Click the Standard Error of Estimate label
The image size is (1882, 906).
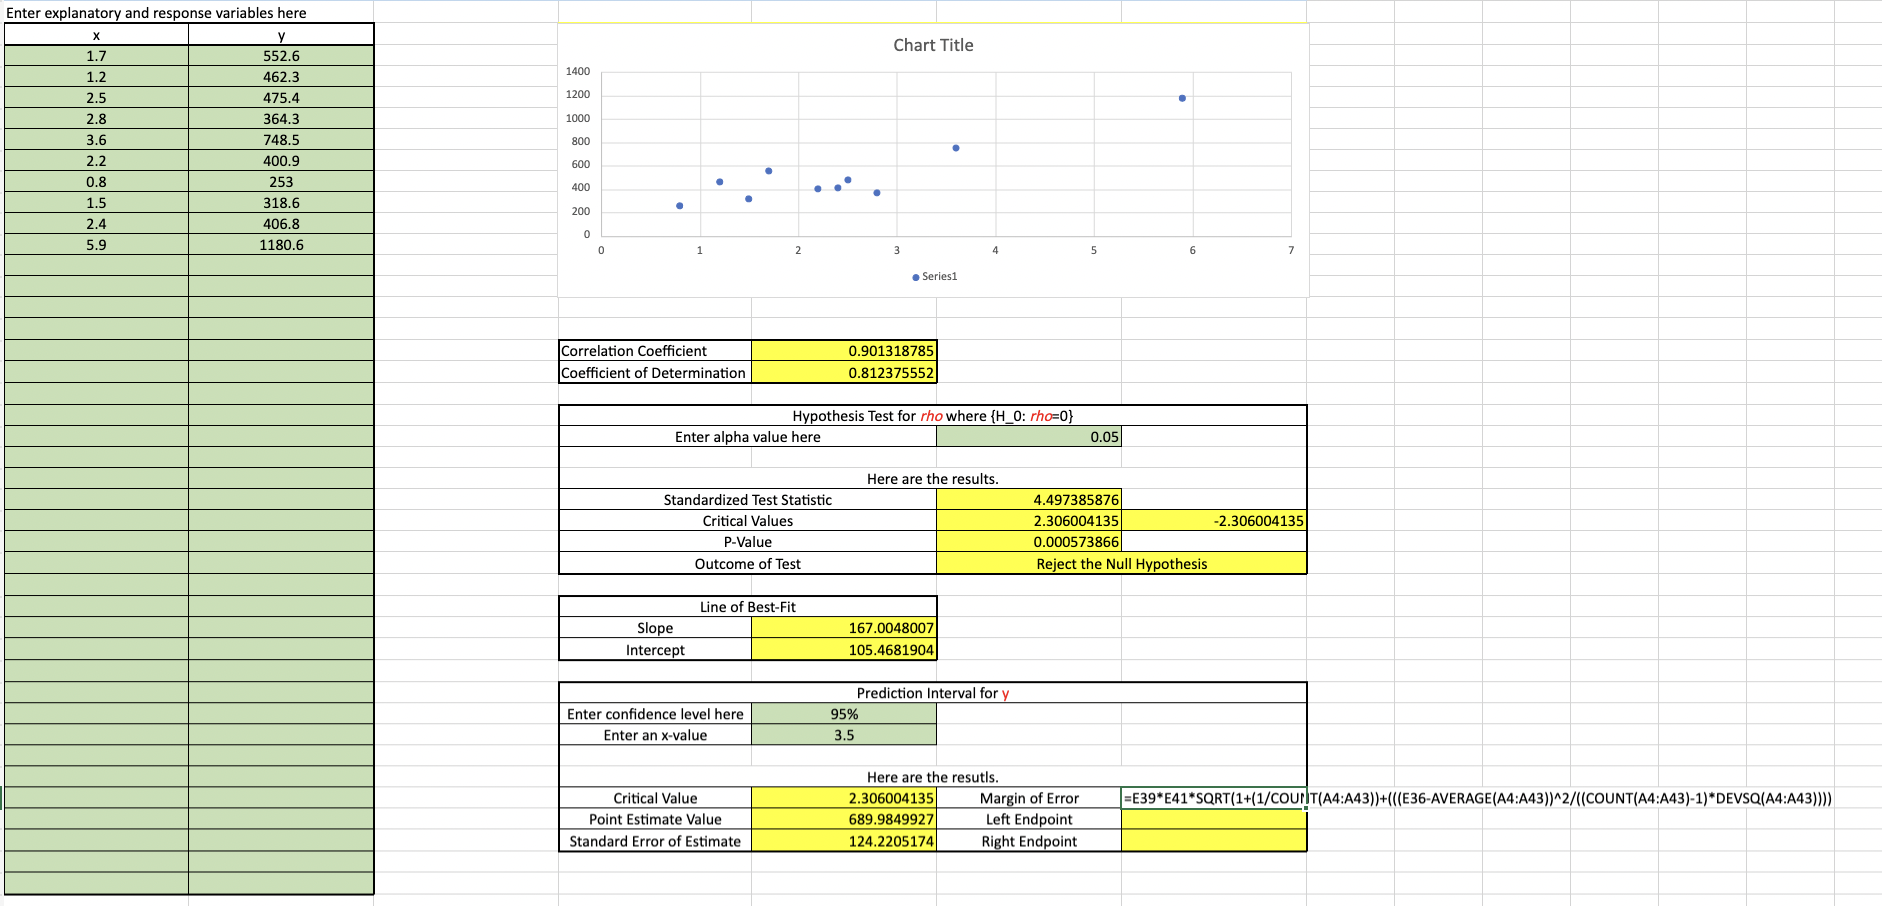point(655,841)
